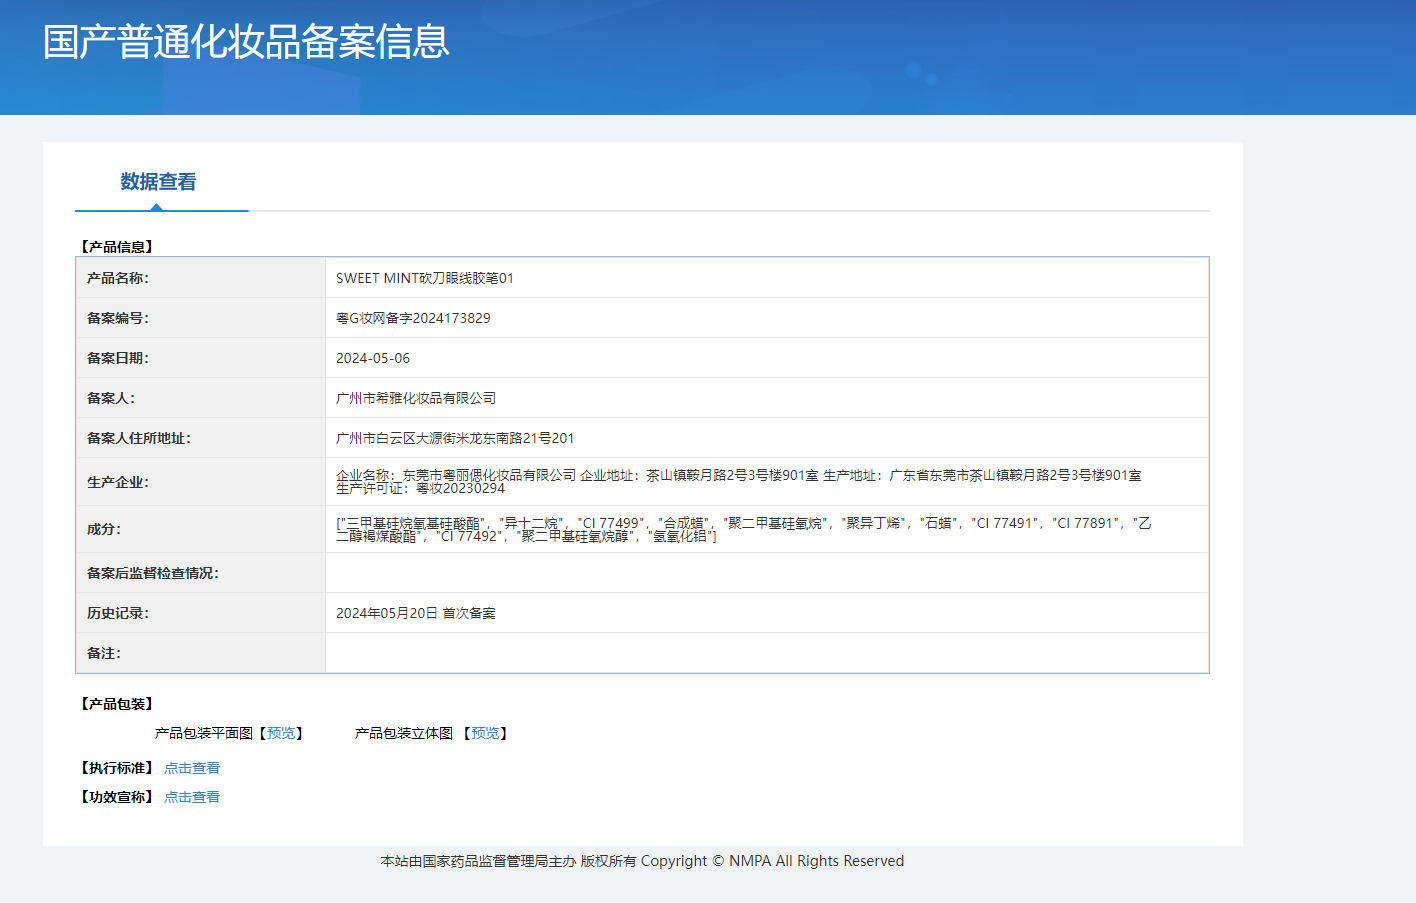This screenshot has width=1416, height=903.
Task: Select the 备案人 company 广州市希雅化妆品有限公司
Action: [x=416, y=398]
